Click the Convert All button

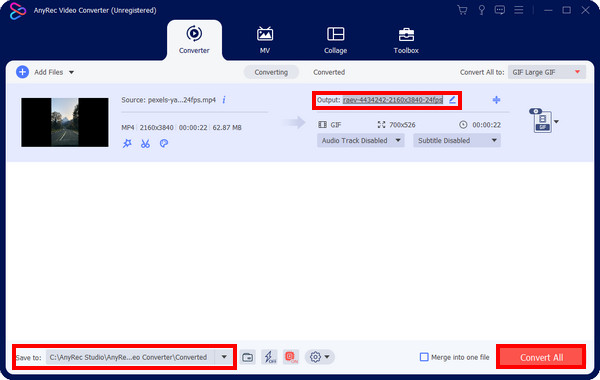coord(541,357)
